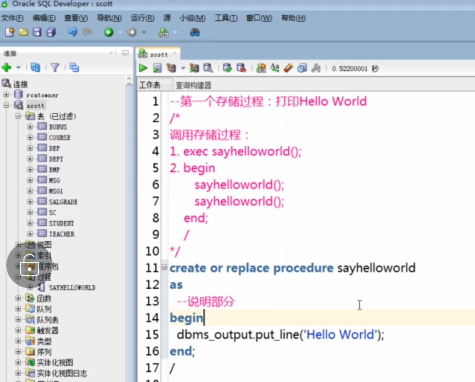The height and width of the screenshot is (382, 475).
Task: Click the green Back navigation button
Action: [x=109, y=32]
